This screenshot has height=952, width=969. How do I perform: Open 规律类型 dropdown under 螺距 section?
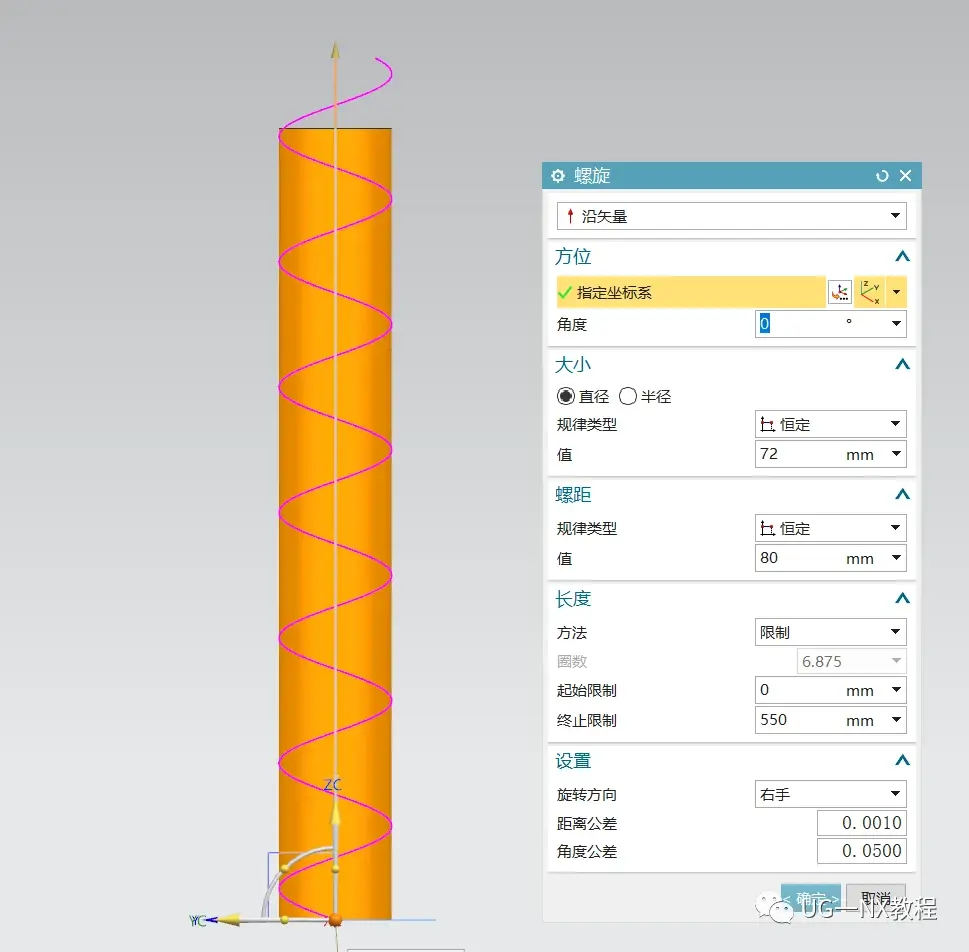pos(830,529)
